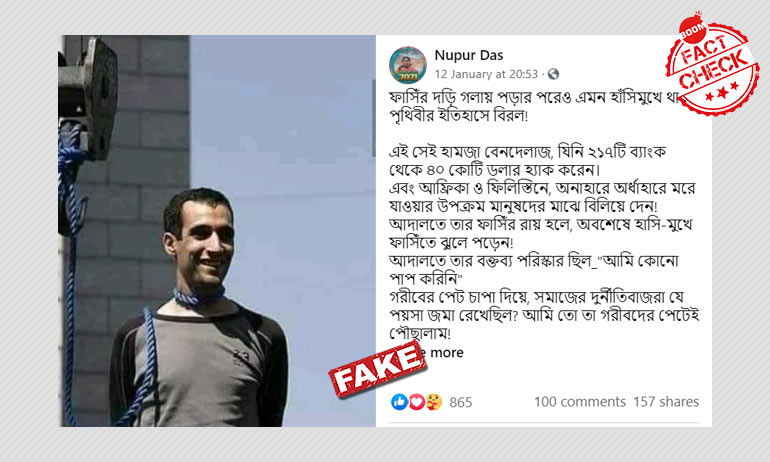This screenshot has width=770, height=462.
Task: Click the quoted Bengali sentence in the post
Action: coord(534,270)
